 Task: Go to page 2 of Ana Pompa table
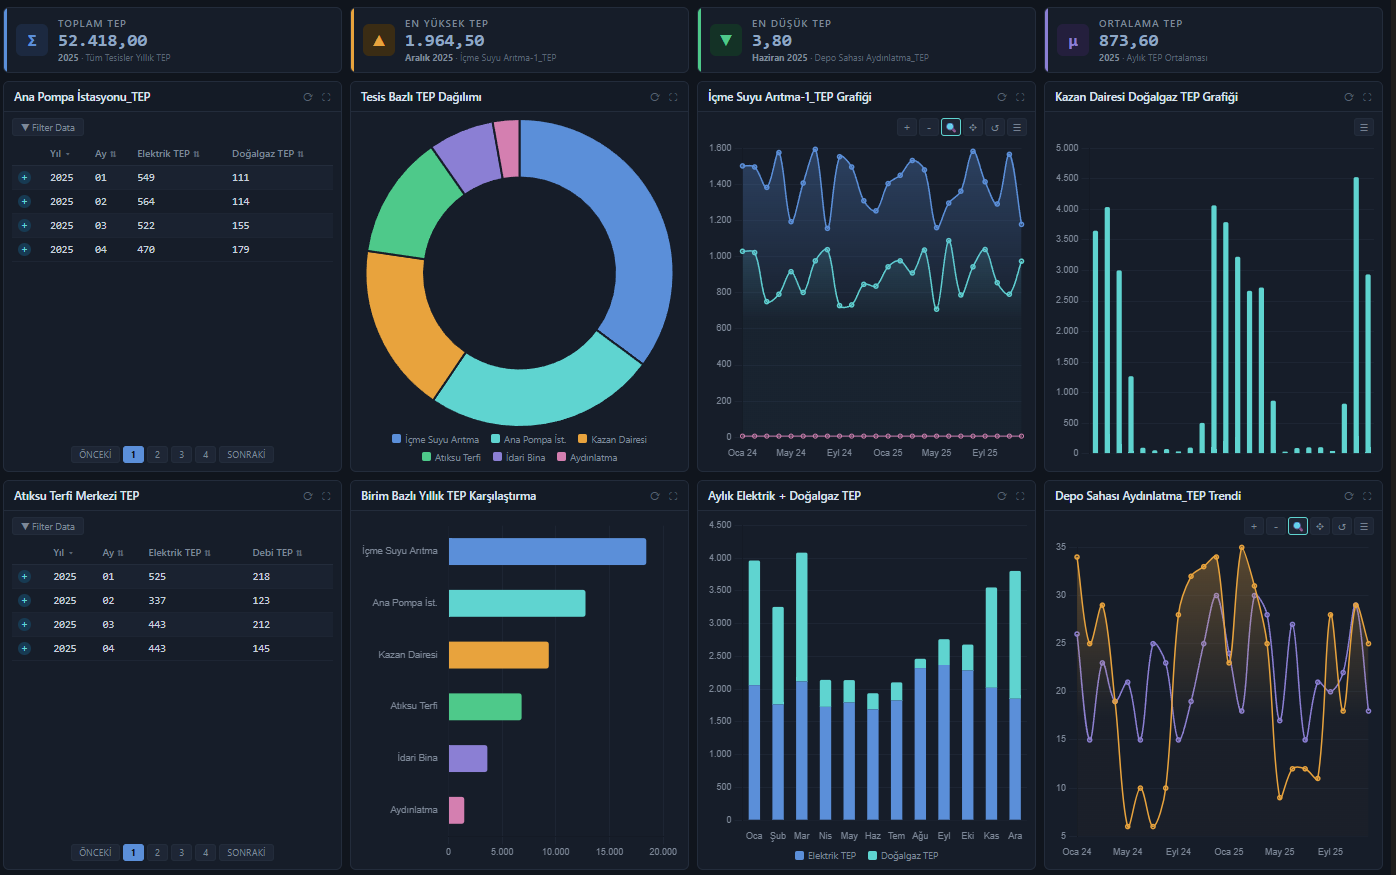[157, 455]
